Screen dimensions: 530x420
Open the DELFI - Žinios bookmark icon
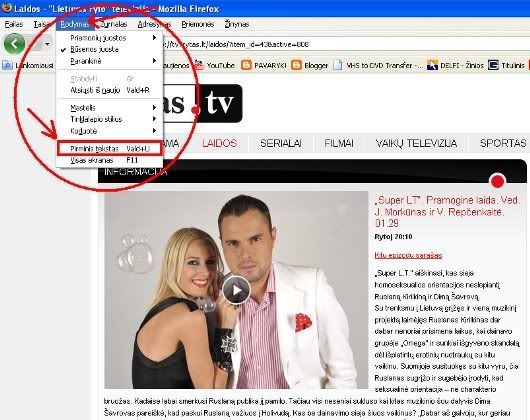[x=432, y=65]
